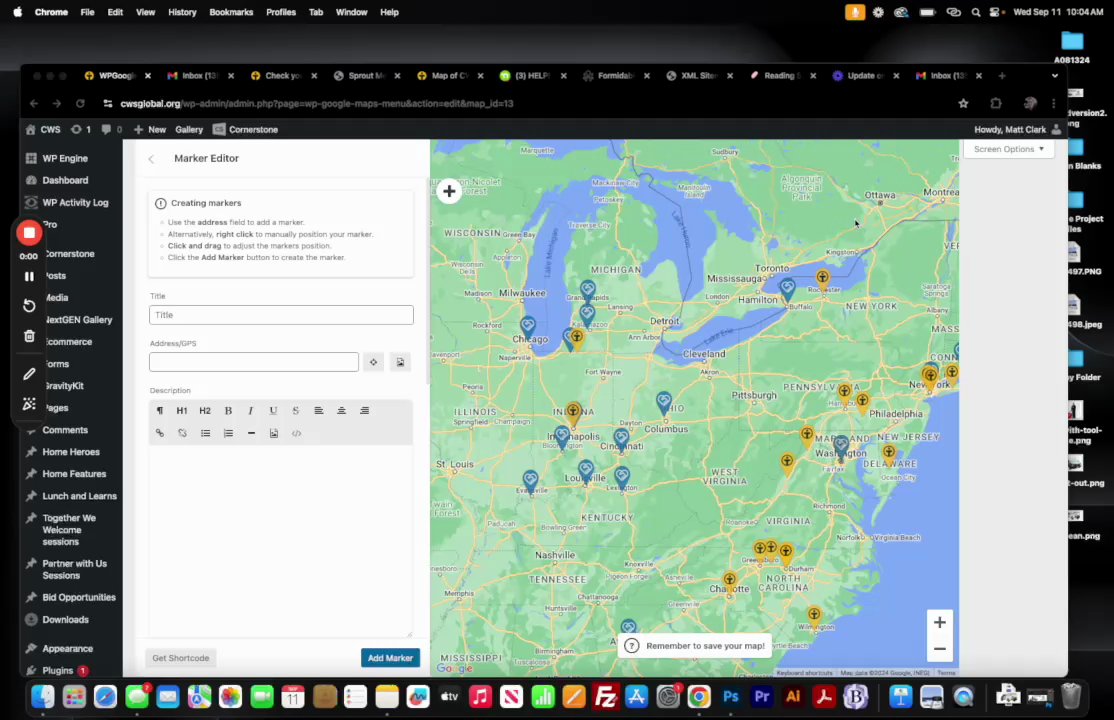Open Appearance in the WordPress sidebar
The height and width of the screenshot is (720, 1114).
67,649
